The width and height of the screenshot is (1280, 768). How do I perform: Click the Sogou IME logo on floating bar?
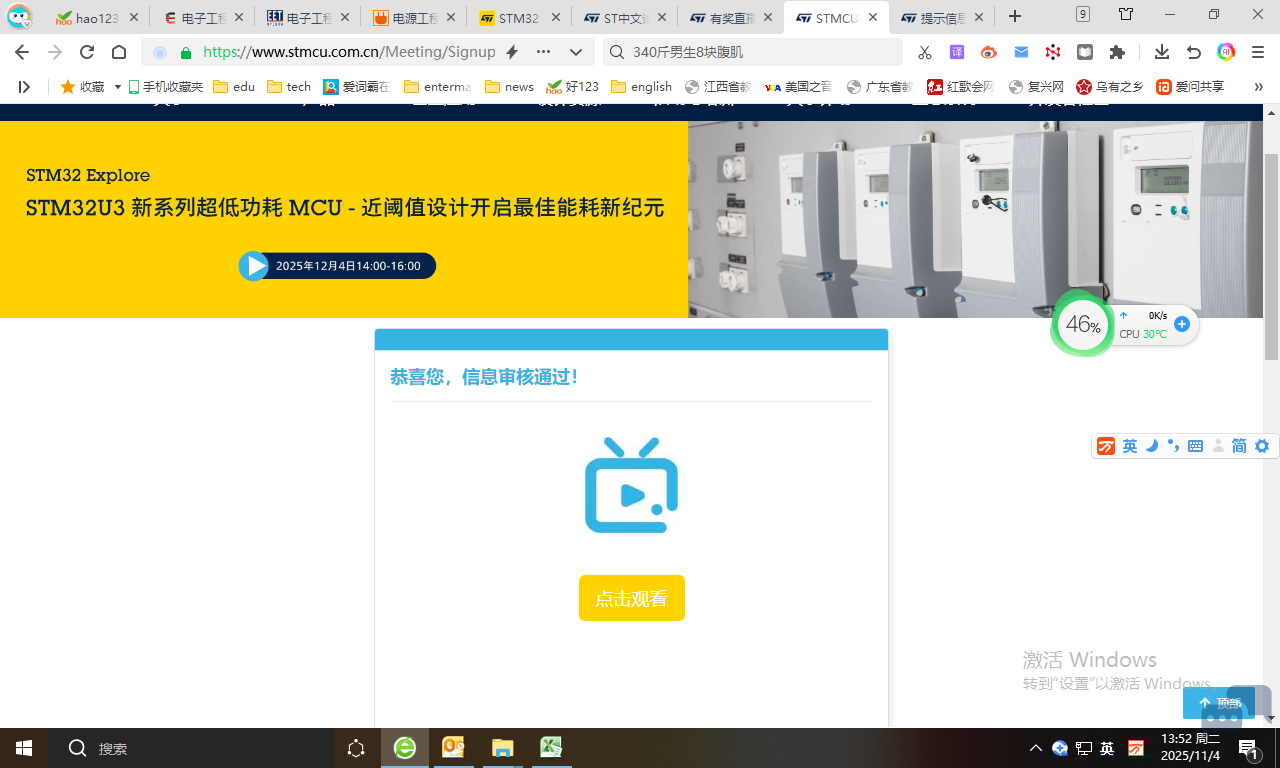1106,446
